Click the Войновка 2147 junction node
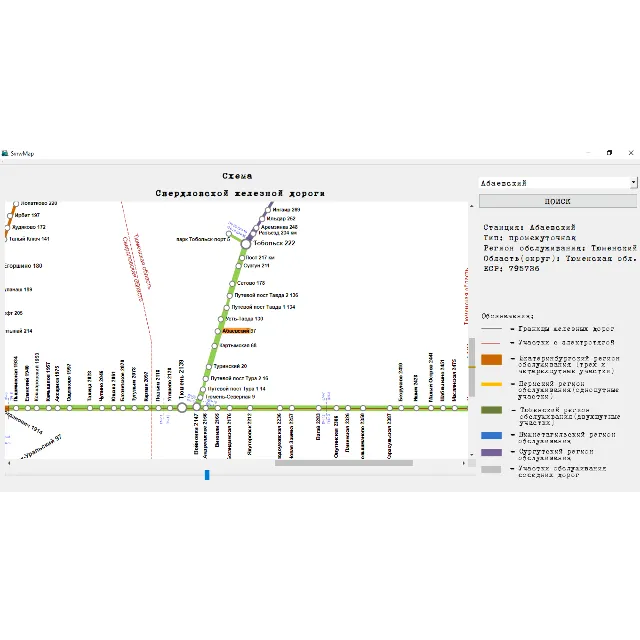This screenshot has height=640, width=640. [x=197, y=407]
